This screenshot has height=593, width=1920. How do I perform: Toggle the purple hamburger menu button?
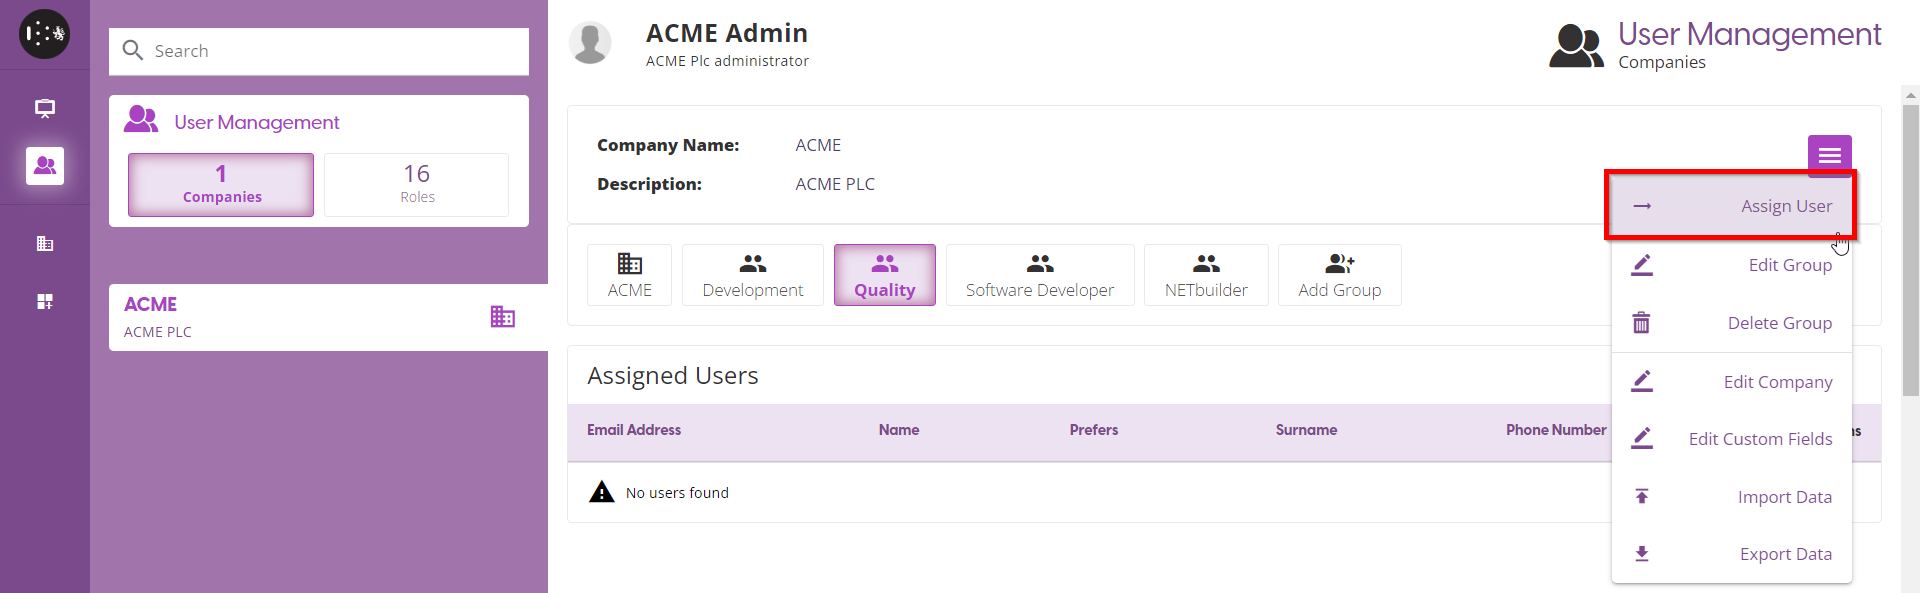pos(1829,155)
